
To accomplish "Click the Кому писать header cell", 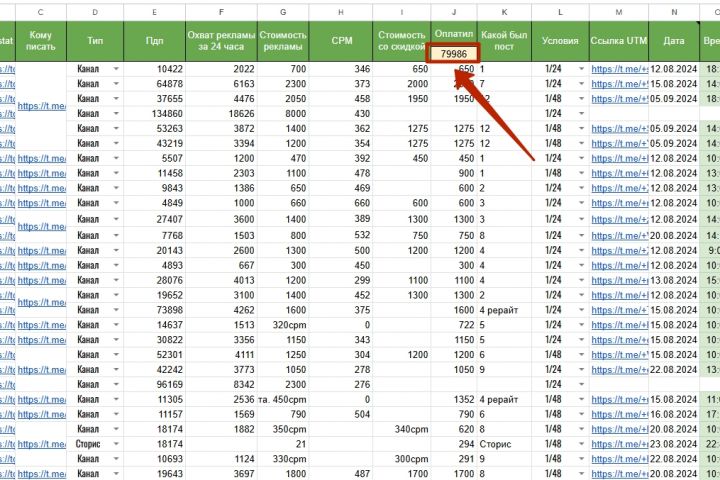I will pos(41,41).
